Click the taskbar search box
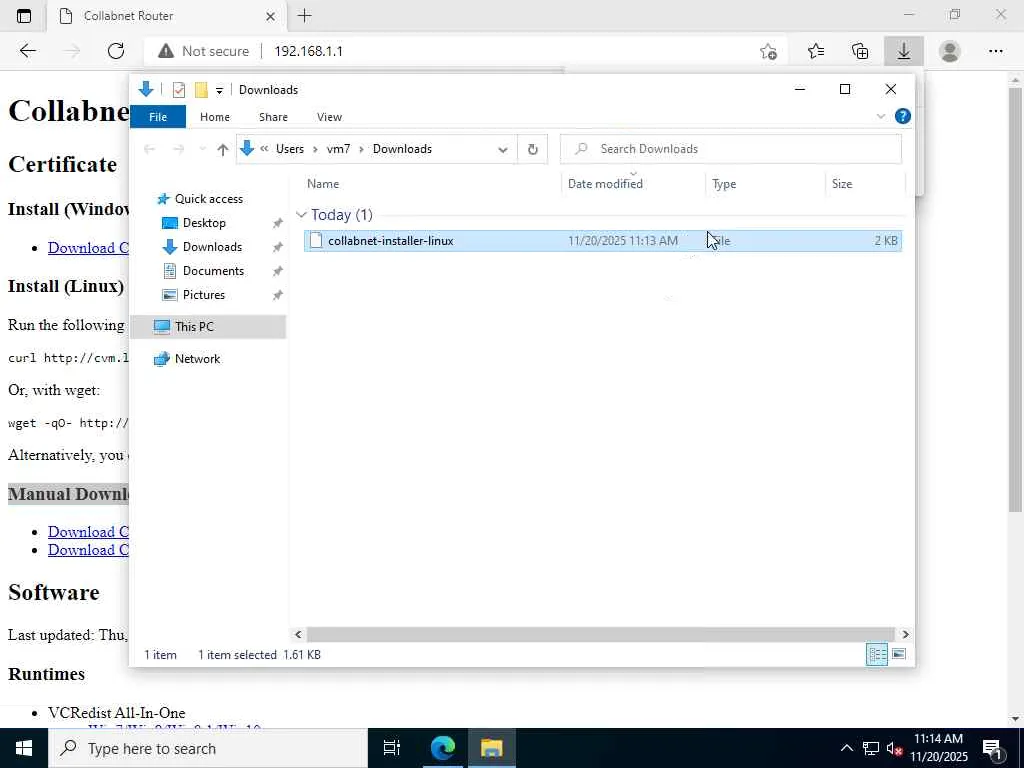Image resolution: width=1024 pixels, height=768 pixels. pos(208,748)
